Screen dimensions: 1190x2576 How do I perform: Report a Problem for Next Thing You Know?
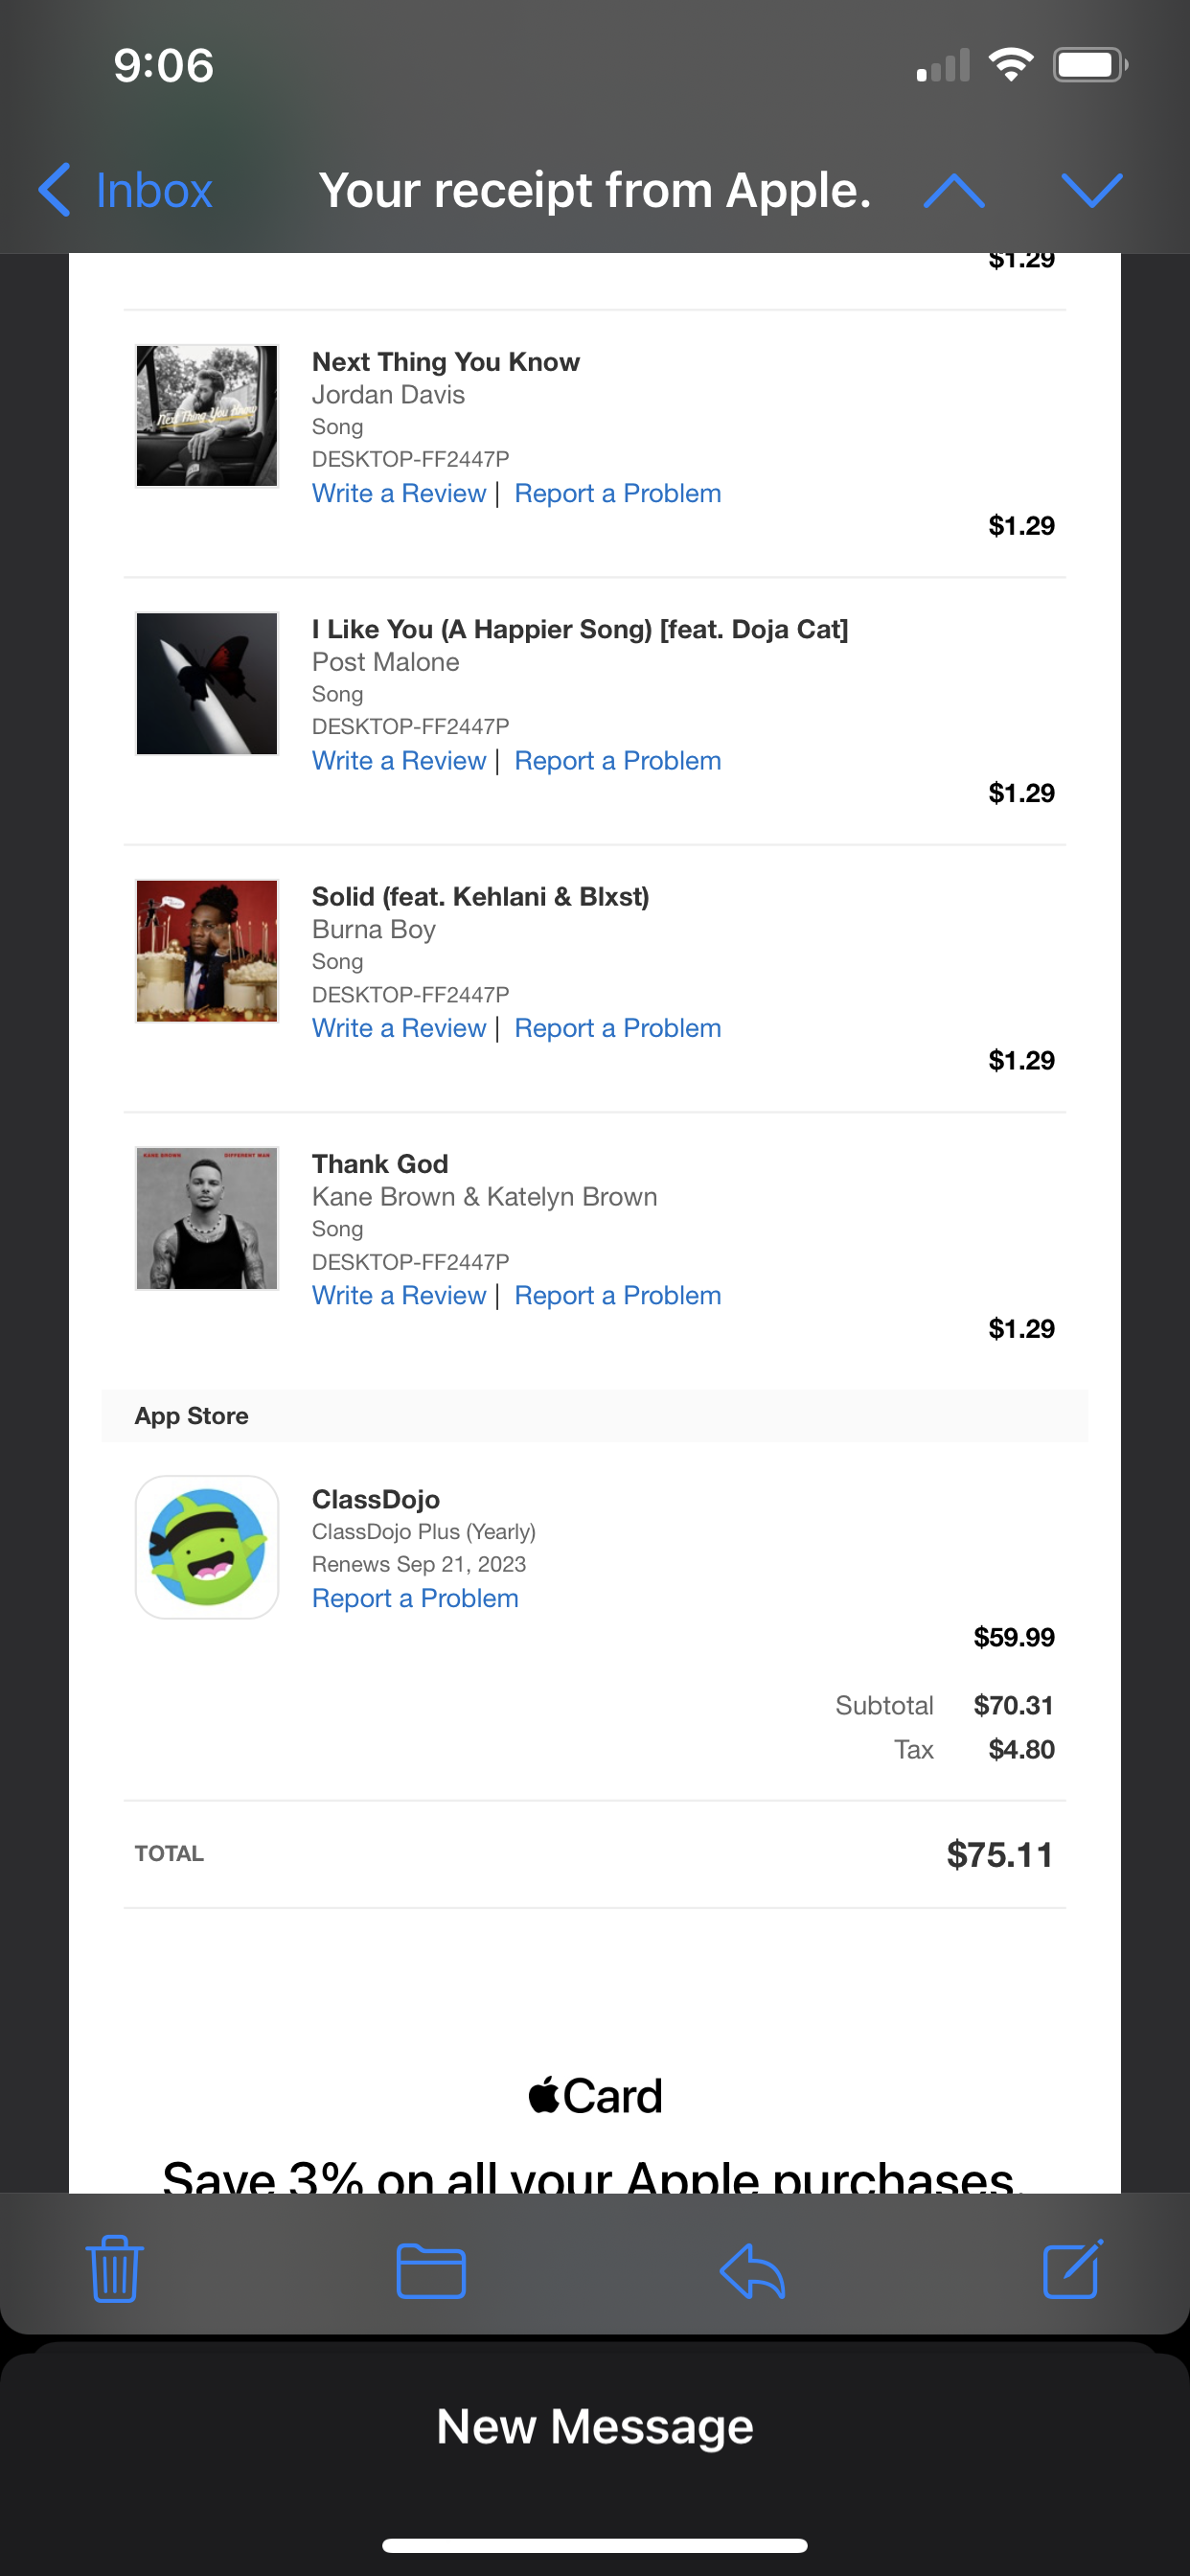tap(617, 493)
